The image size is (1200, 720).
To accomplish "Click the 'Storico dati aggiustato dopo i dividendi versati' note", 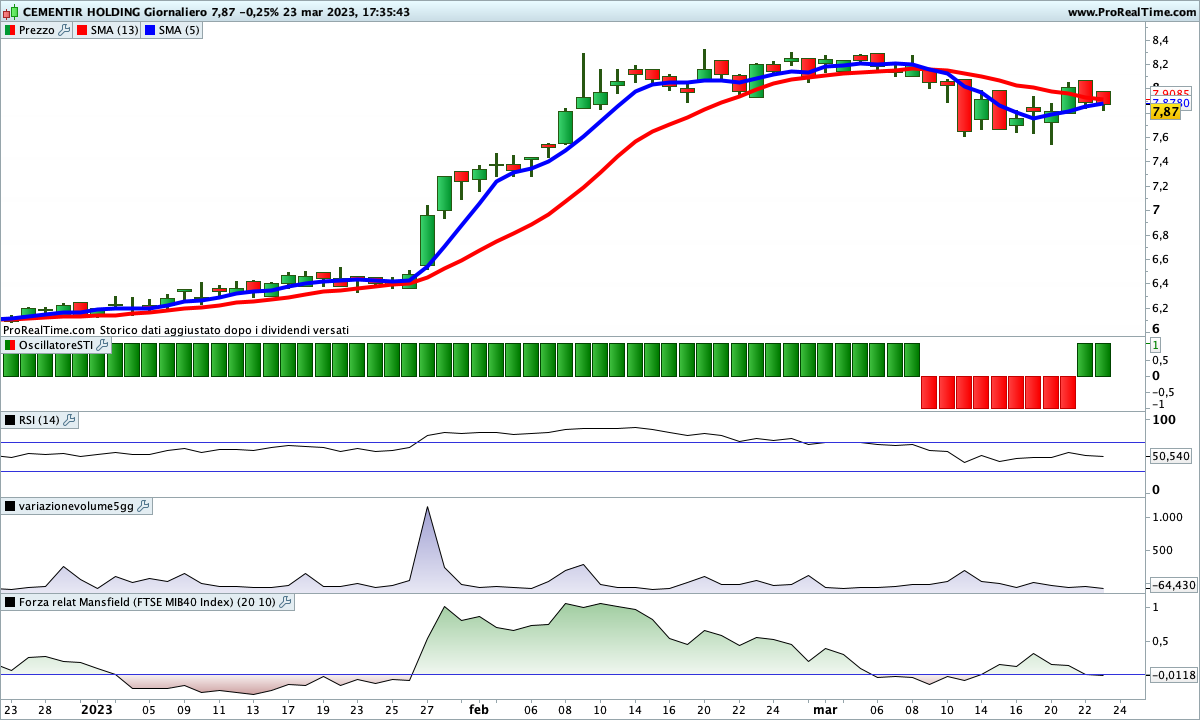I will coord(225,329).
